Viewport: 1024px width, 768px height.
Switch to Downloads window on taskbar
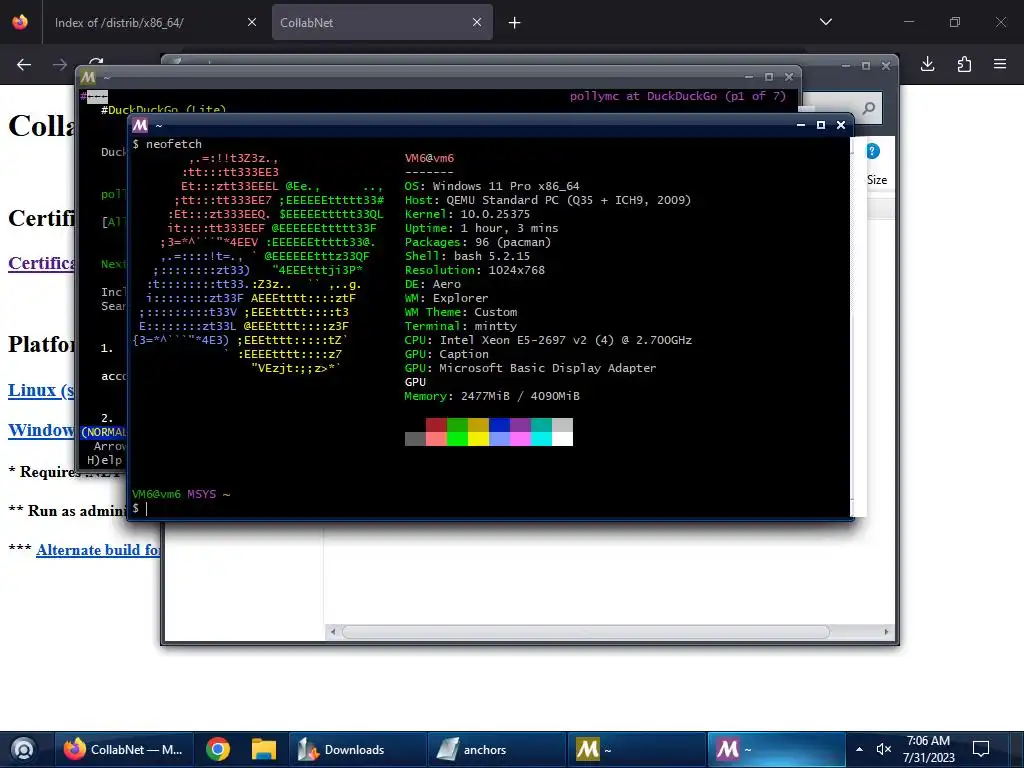pos(357,750)
